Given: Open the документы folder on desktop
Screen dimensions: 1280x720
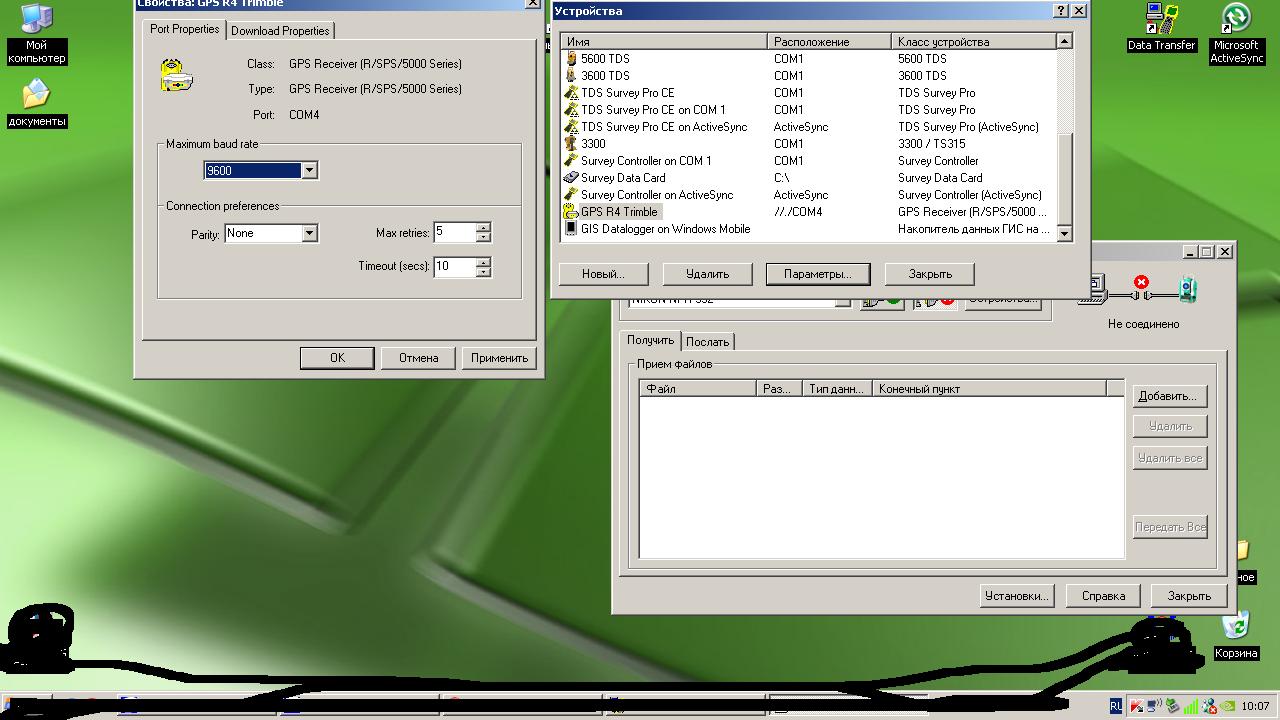Looking at the screenshot, I should 36,103.
